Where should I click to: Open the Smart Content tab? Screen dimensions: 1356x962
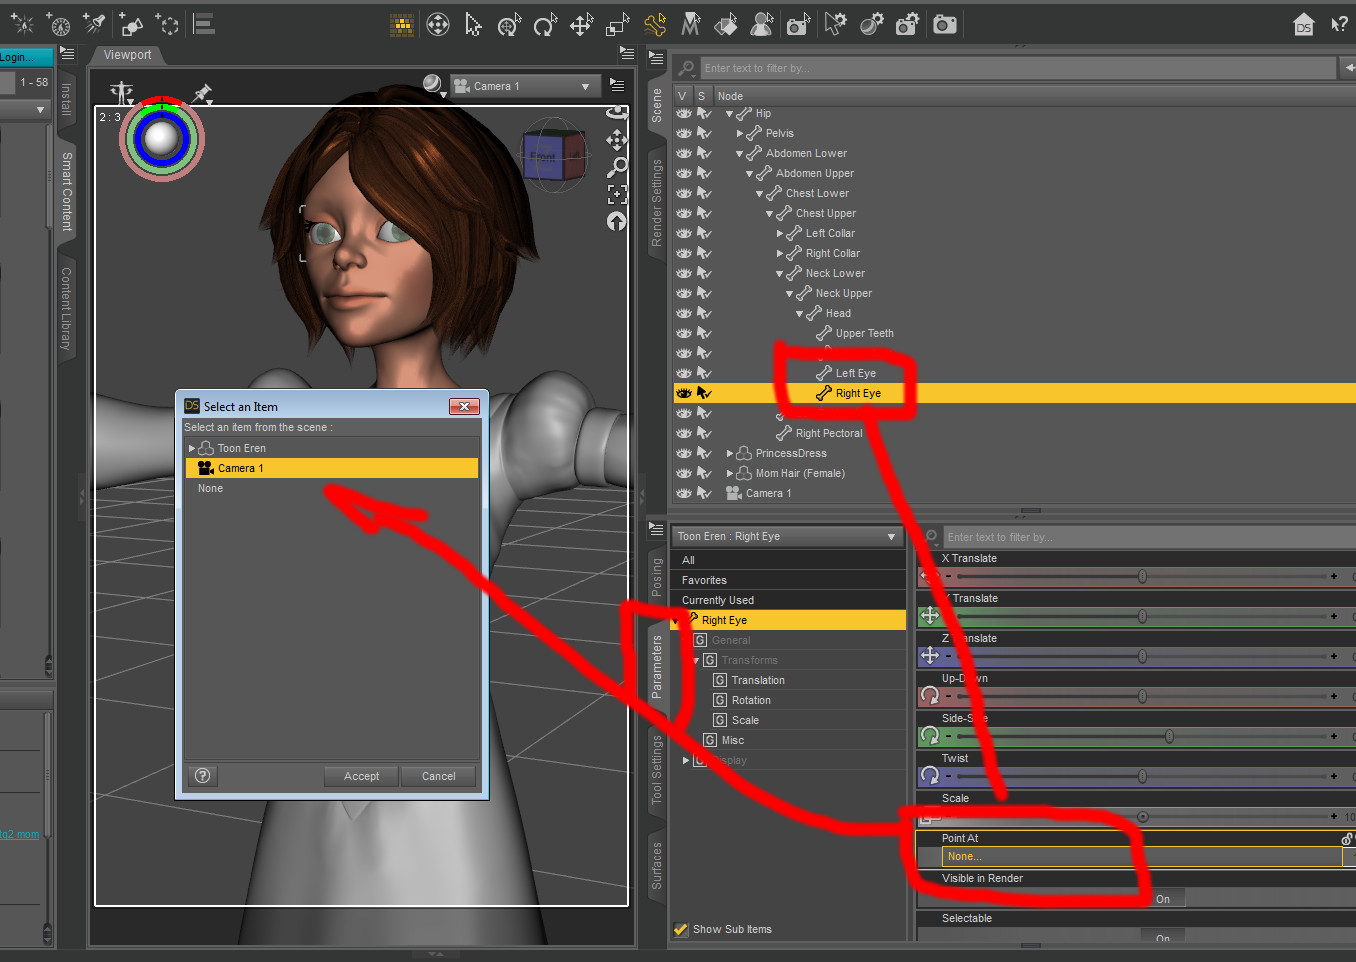pyautogui.click(x=67, y=192)
